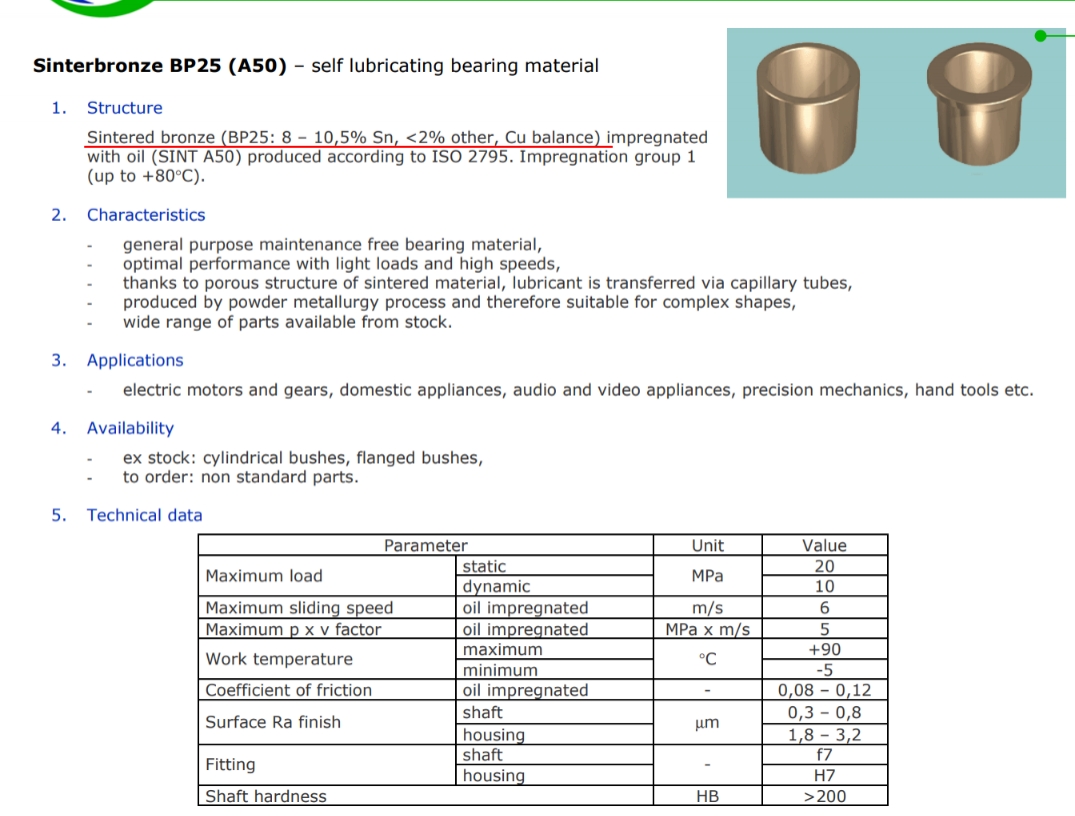The height and width of the screenshot is (816, 1075).
Task: Click the ISO 2795 impregnation sentence
Action: (x=391, y=157)
